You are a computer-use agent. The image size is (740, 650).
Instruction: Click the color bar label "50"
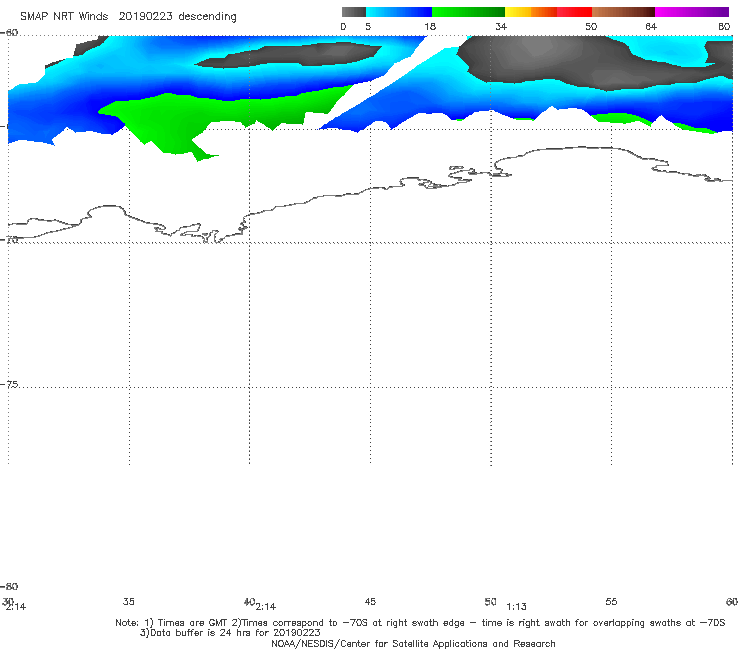(x=591, y=26)
